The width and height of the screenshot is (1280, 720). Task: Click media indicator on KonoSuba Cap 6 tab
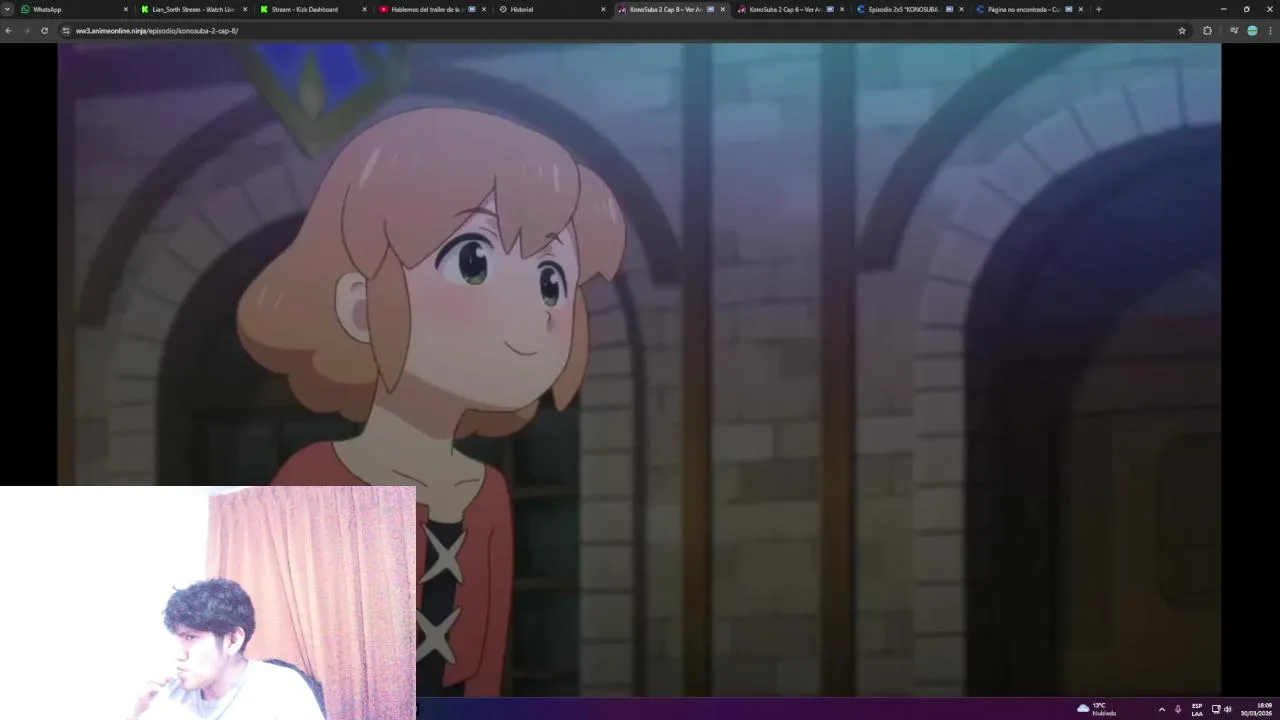tap(830, 9)
